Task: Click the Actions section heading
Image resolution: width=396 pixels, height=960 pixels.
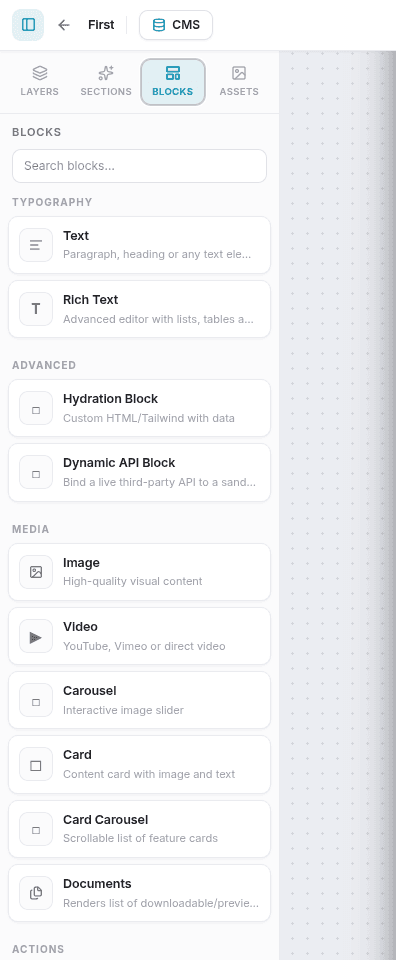Action: [x=38, y=949]
